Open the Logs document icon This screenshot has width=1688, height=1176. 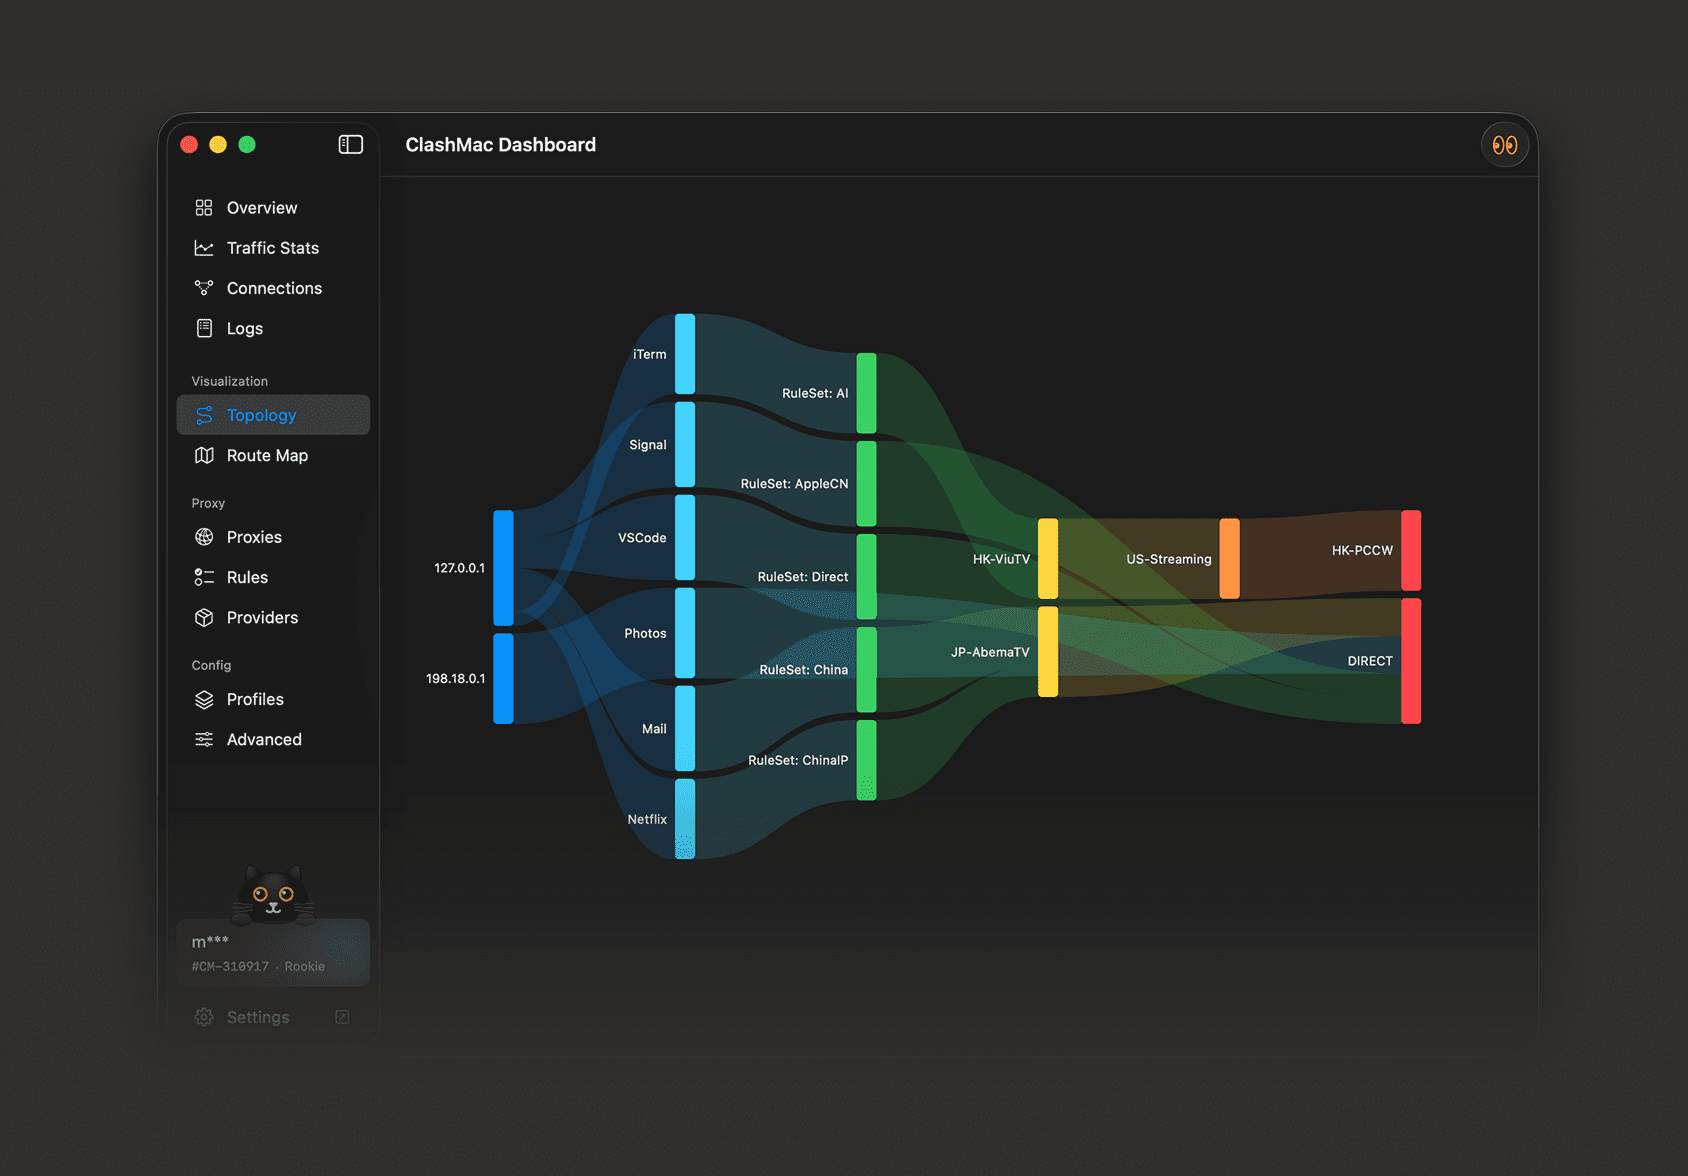pos(204,328)
